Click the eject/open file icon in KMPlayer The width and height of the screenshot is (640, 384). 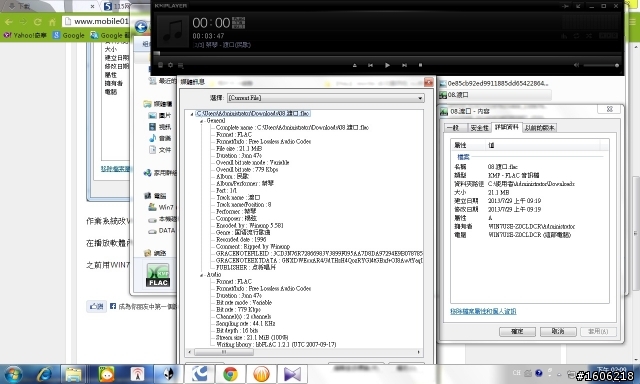point(354,65)
